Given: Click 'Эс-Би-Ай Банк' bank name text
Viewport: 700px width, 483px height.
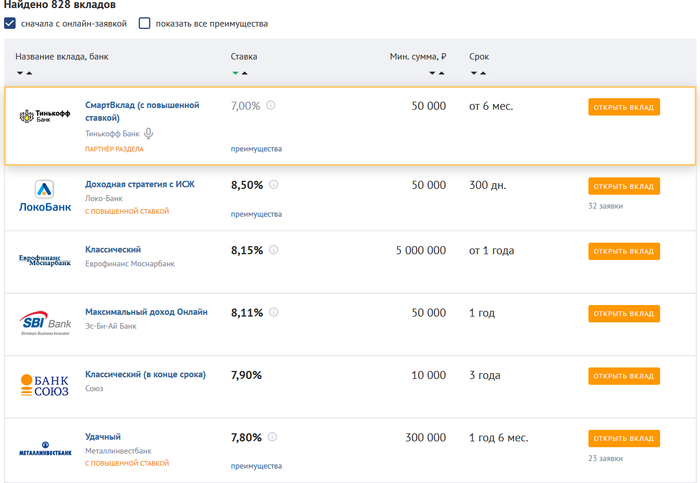Looking at the screenshot, I should click(x=111, y=326).
